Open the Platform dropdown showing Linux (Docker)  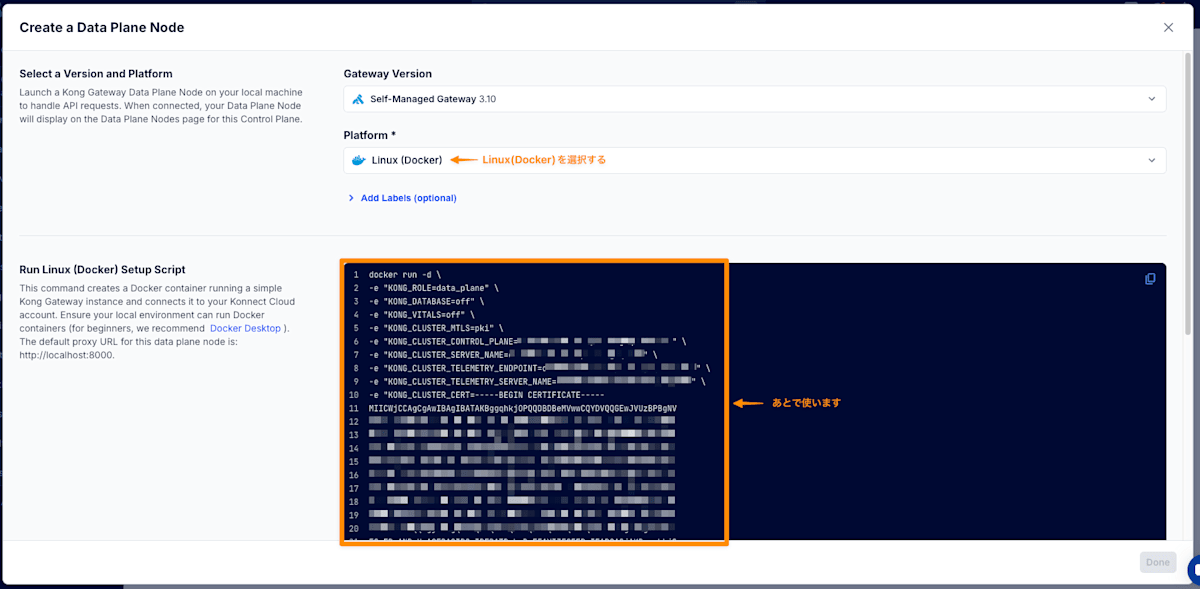tap(754, 160)
